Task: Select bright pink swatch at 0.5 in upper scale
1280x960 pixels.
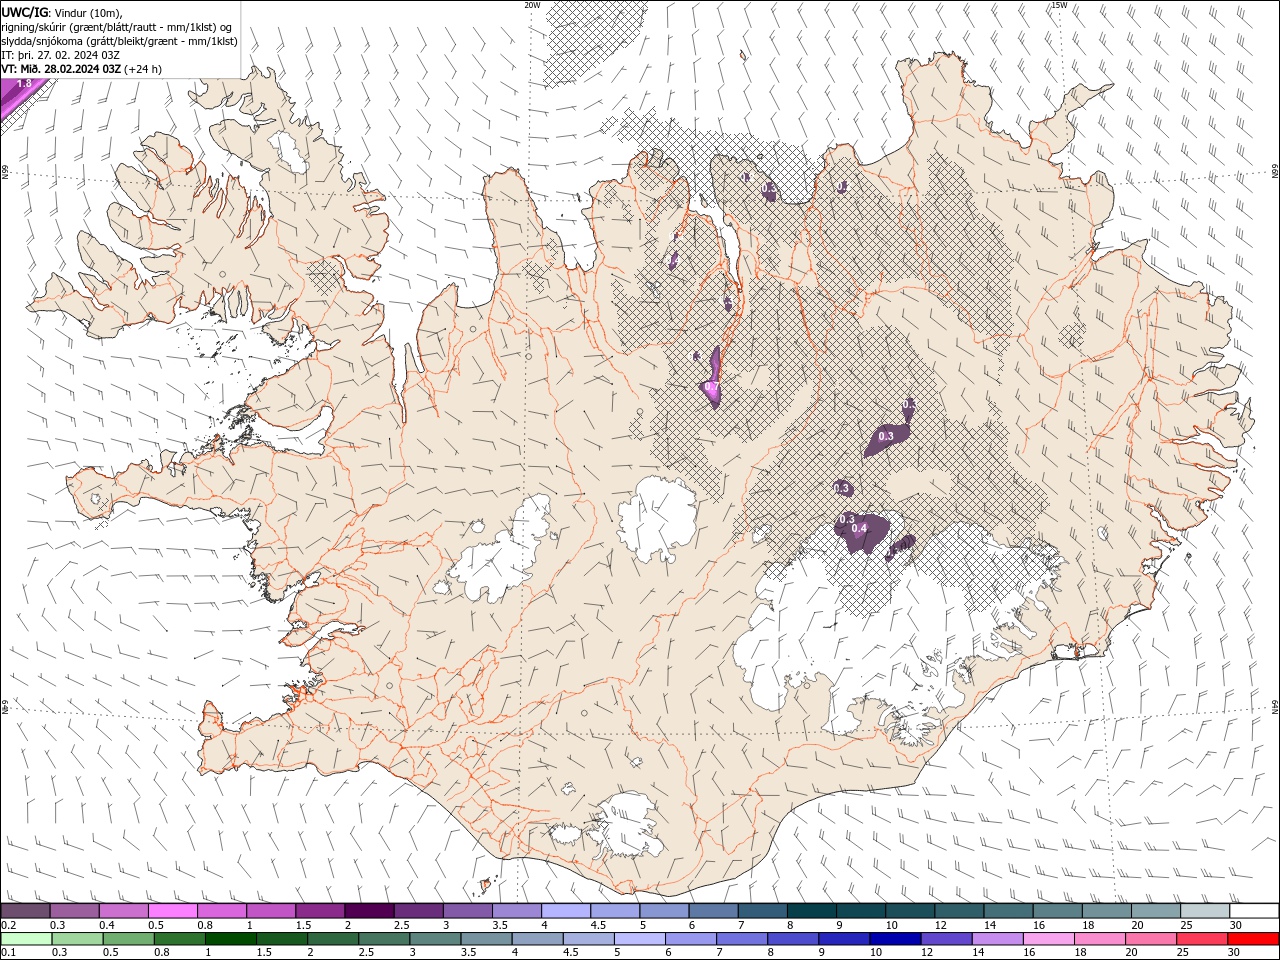Action: 172,911
